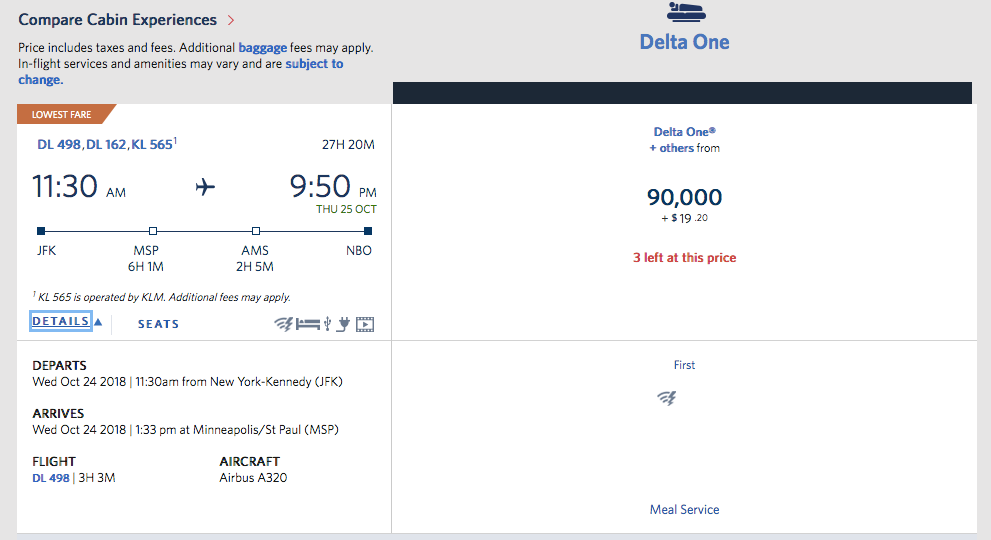This screenshot has height=540, width=991.
Task: Click the triangle arrow next to Details
Action: [x=98, y=322]
